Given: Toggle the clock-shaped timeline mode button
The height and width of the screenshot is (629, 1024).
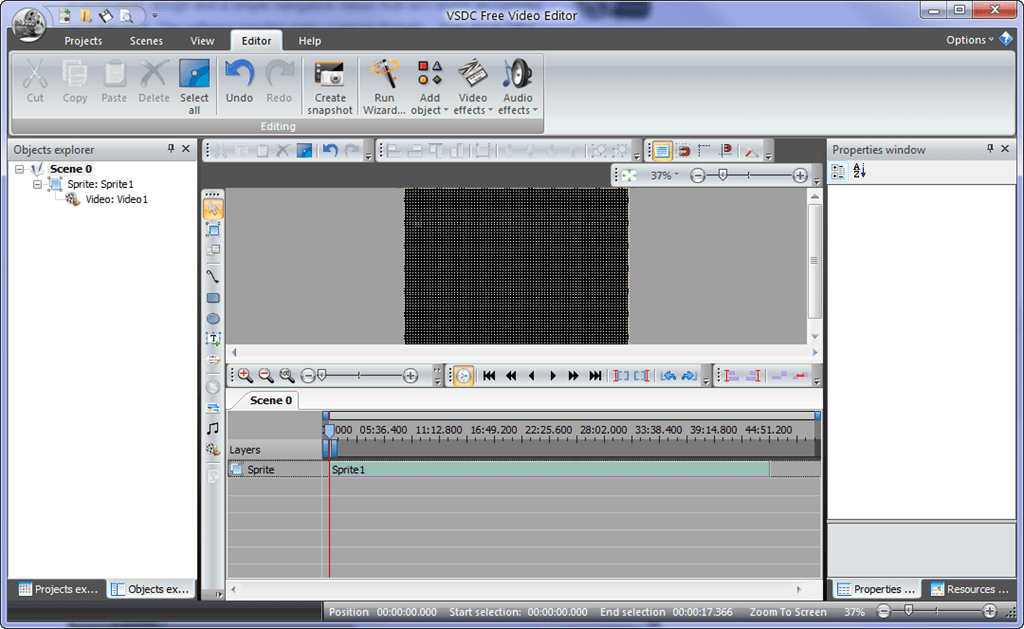Looking at the screenshot, I should [463, 376].
